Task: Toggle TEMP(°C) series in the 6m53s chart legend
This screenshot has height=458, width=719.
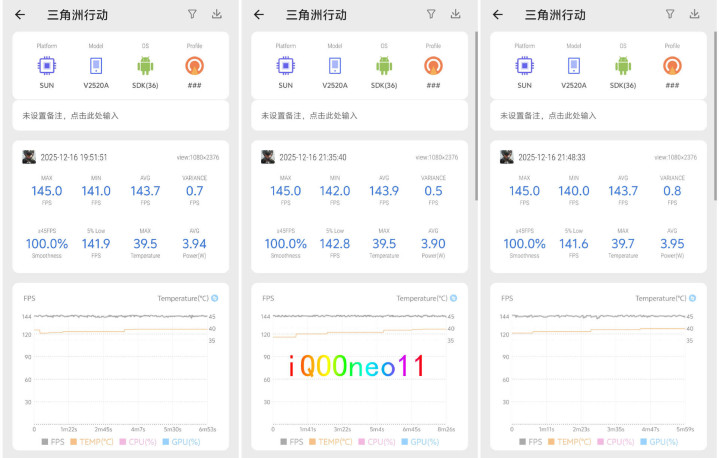Action: [92, 442]
